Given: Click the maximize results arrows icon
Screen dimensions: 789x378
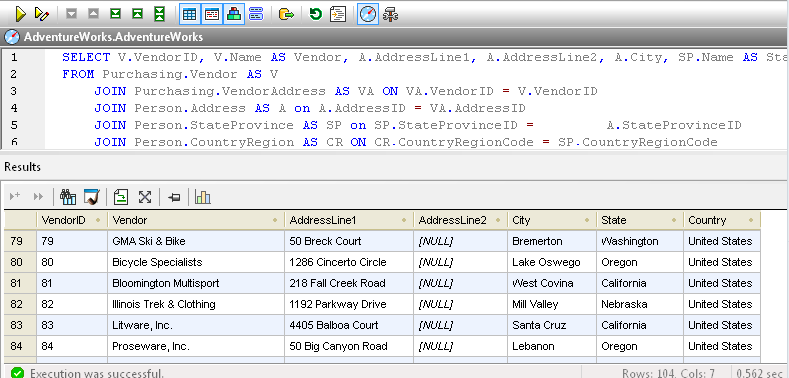Looking at the screenshot, I should tap(145, 197).
